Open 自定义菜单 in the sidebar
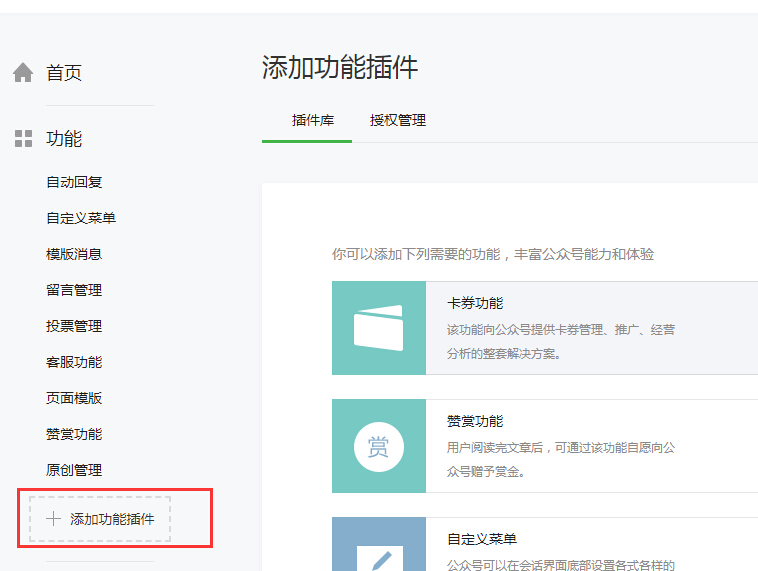The height and width of the screenshot is (571, 758). click(81, 218)
